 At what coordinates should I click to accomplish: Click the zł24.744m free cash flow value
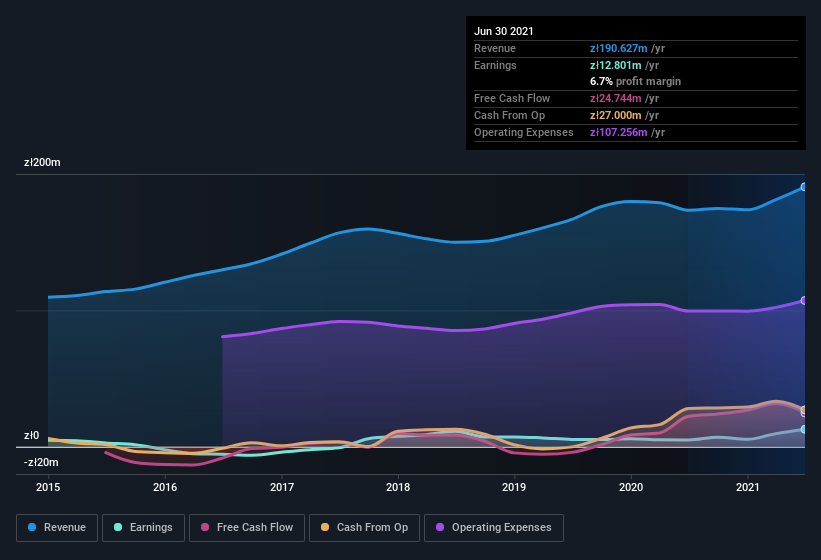coord(615,98)
